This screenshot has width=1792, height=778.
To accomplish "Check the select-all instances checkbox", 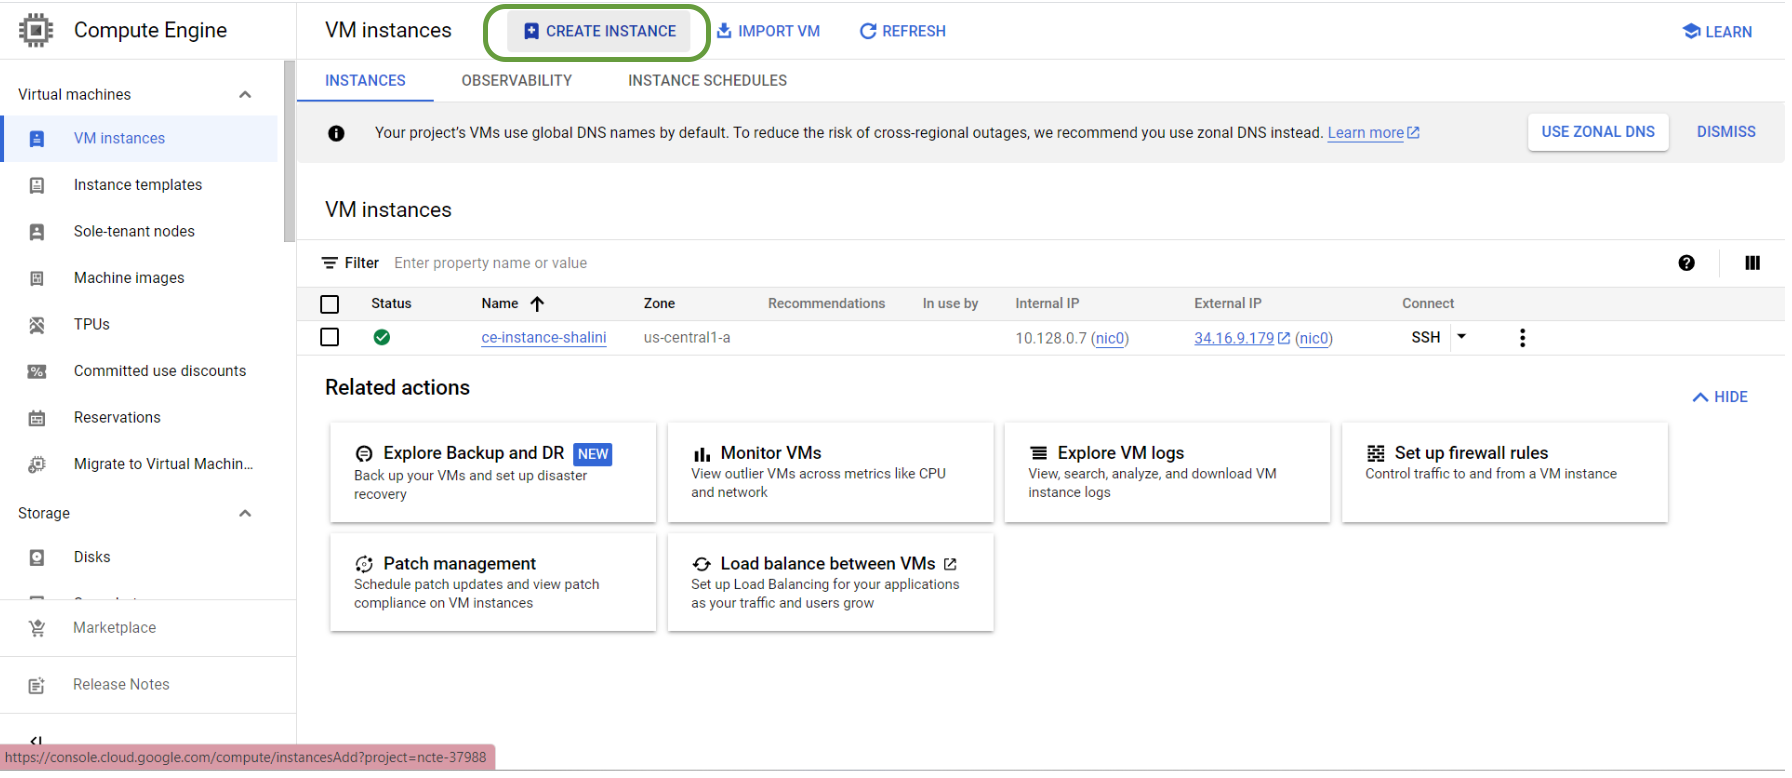I will tap(330, 304).
